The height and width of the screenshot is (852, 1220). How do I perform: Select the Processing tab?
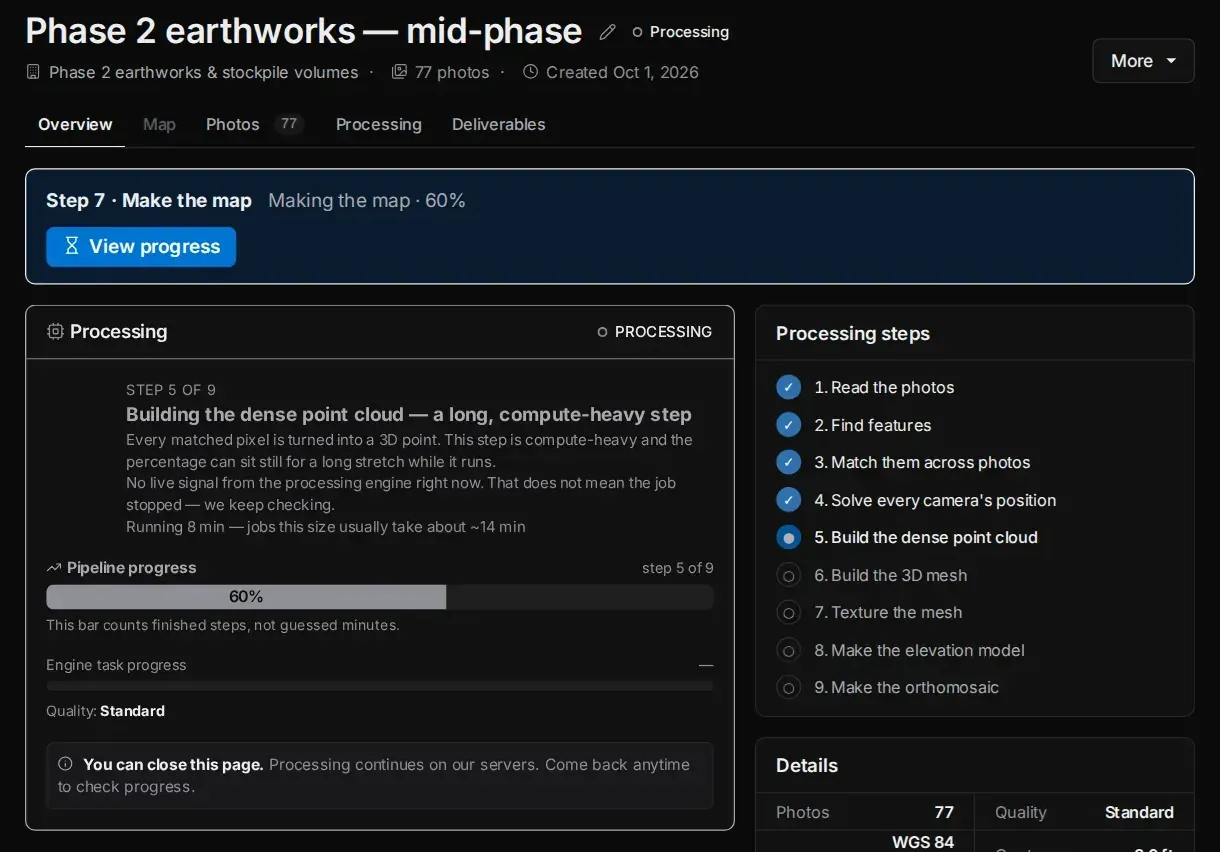click(379, 124)
